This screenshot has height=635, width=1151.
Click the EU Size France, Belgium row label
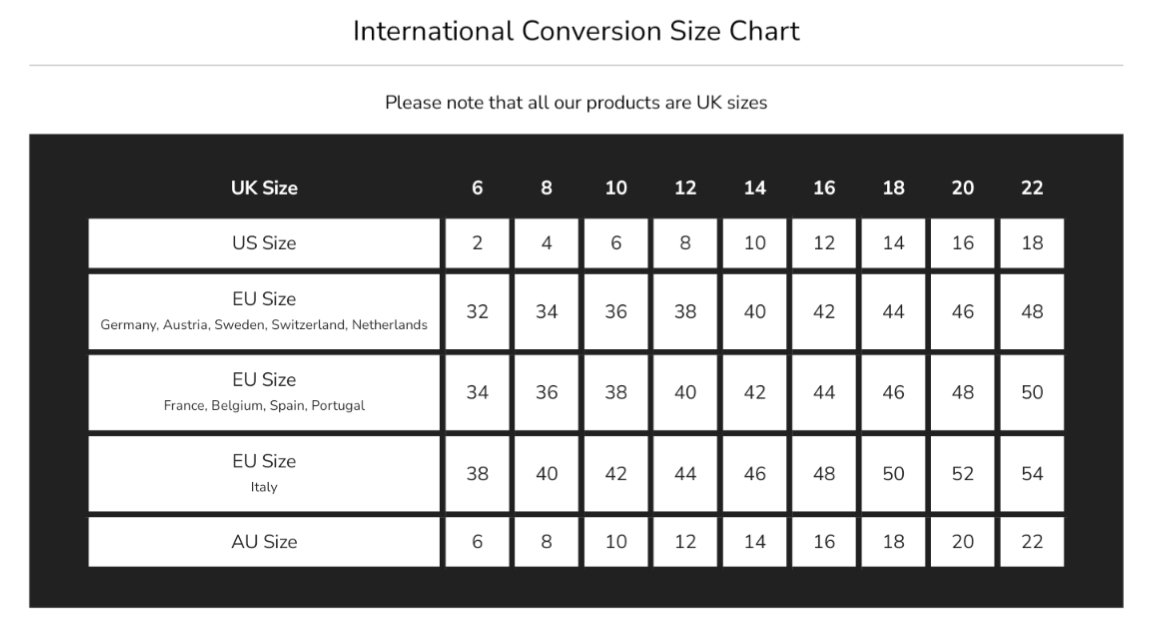pos(264,392)
